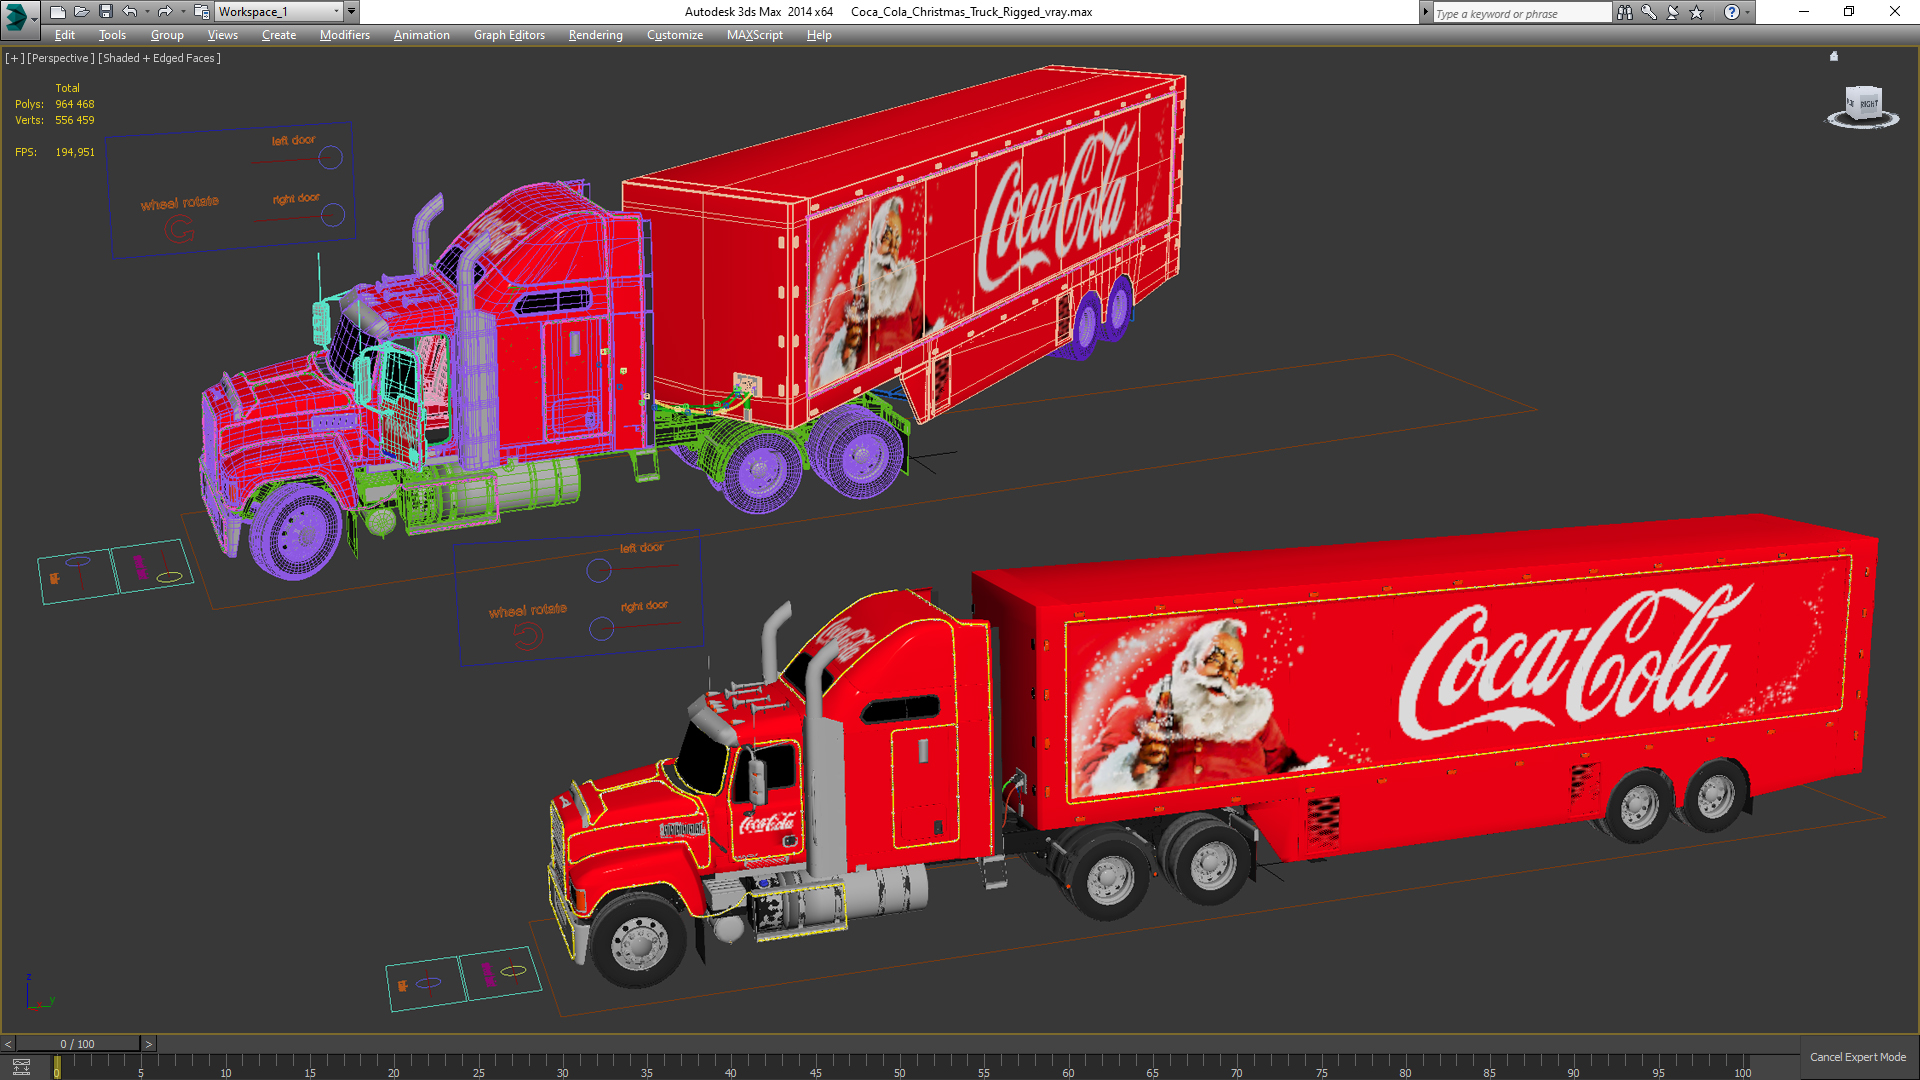
Task: Open the MAXScript menu
Action: click(x=755, y=35)
